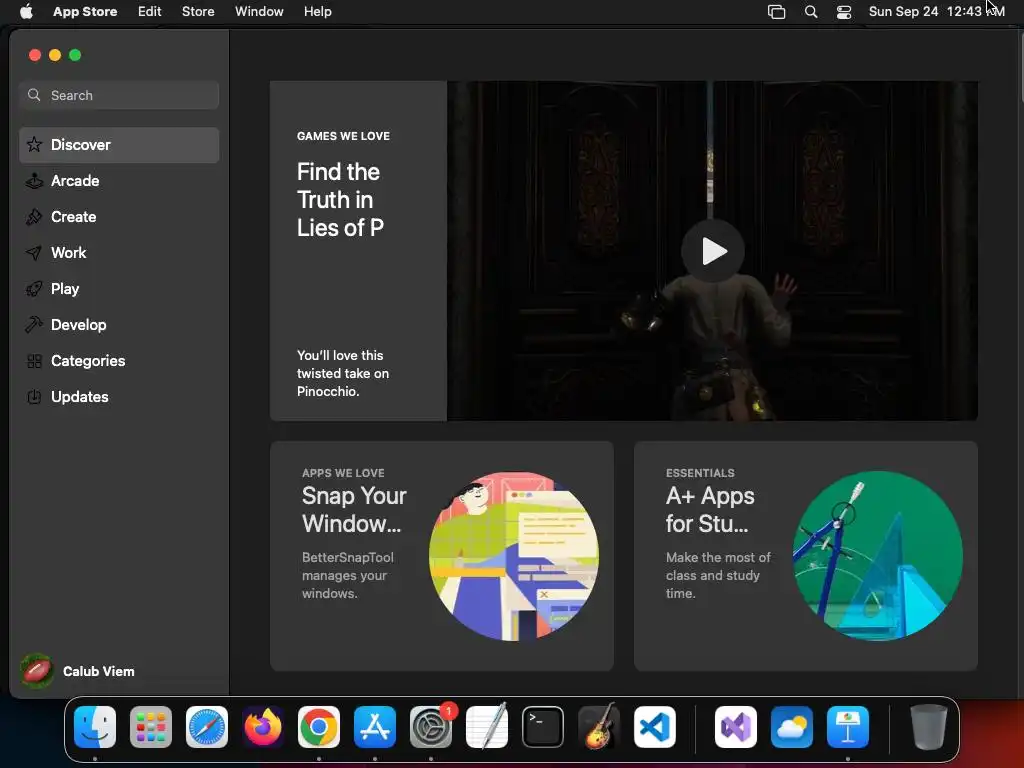Viewport: 1024px width, 768px height.
Task: Open TextEdit from the Dock
Action: pos(487,727)
